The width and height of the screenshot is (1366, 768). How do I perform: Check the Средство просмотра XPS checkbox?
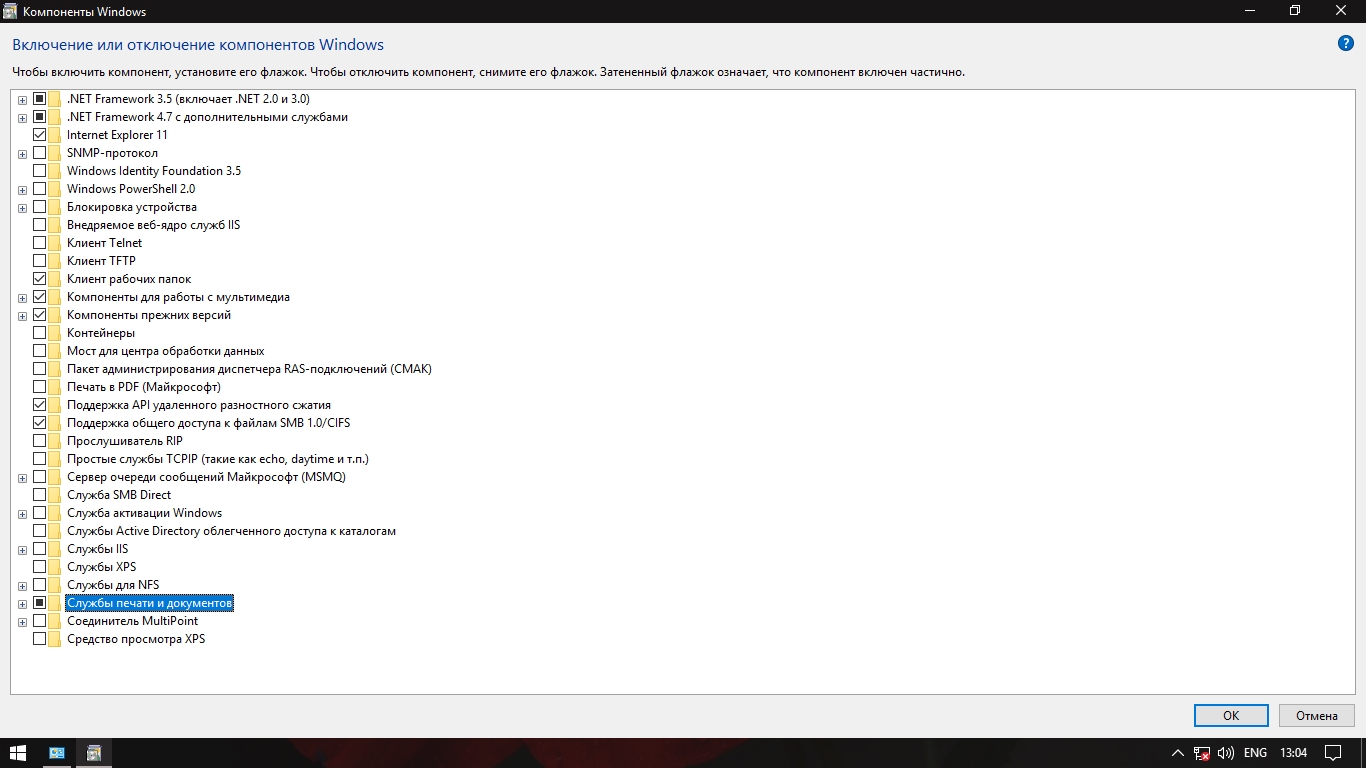click(40, 639)
